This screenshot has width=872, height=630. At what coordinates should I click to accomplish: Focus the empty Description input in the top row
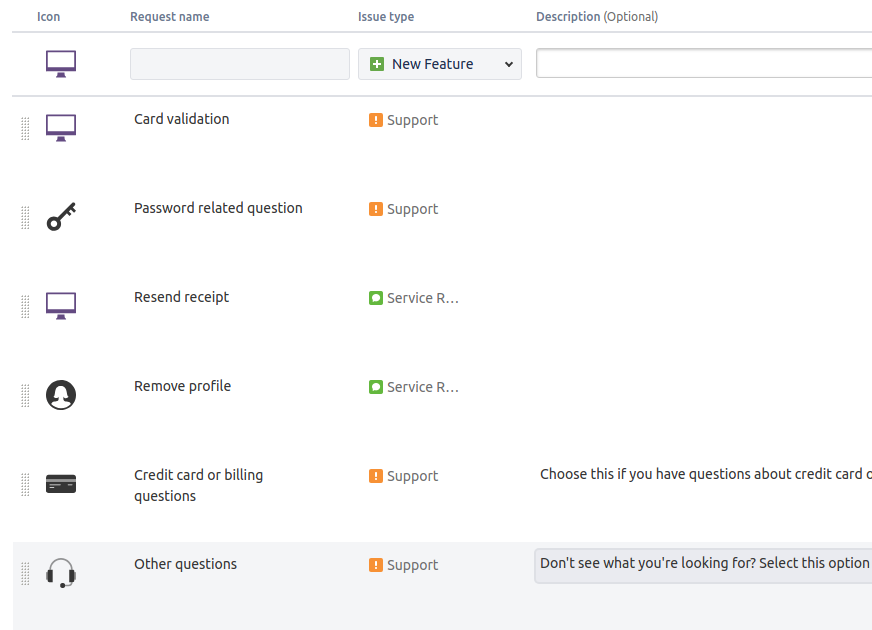[704, 63]
